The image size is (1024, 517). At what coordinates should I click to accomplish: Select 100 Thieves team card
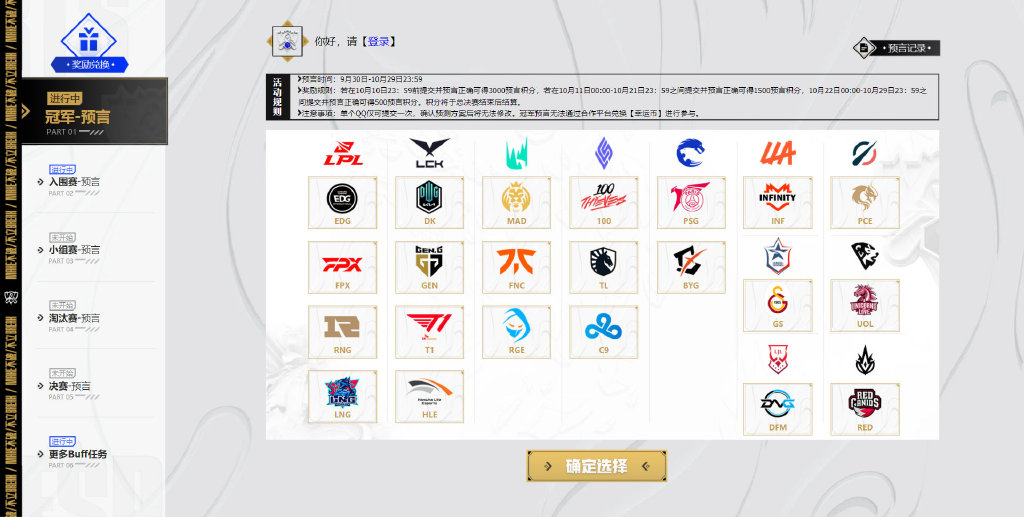pyautogui.click(x=603, y=202)
